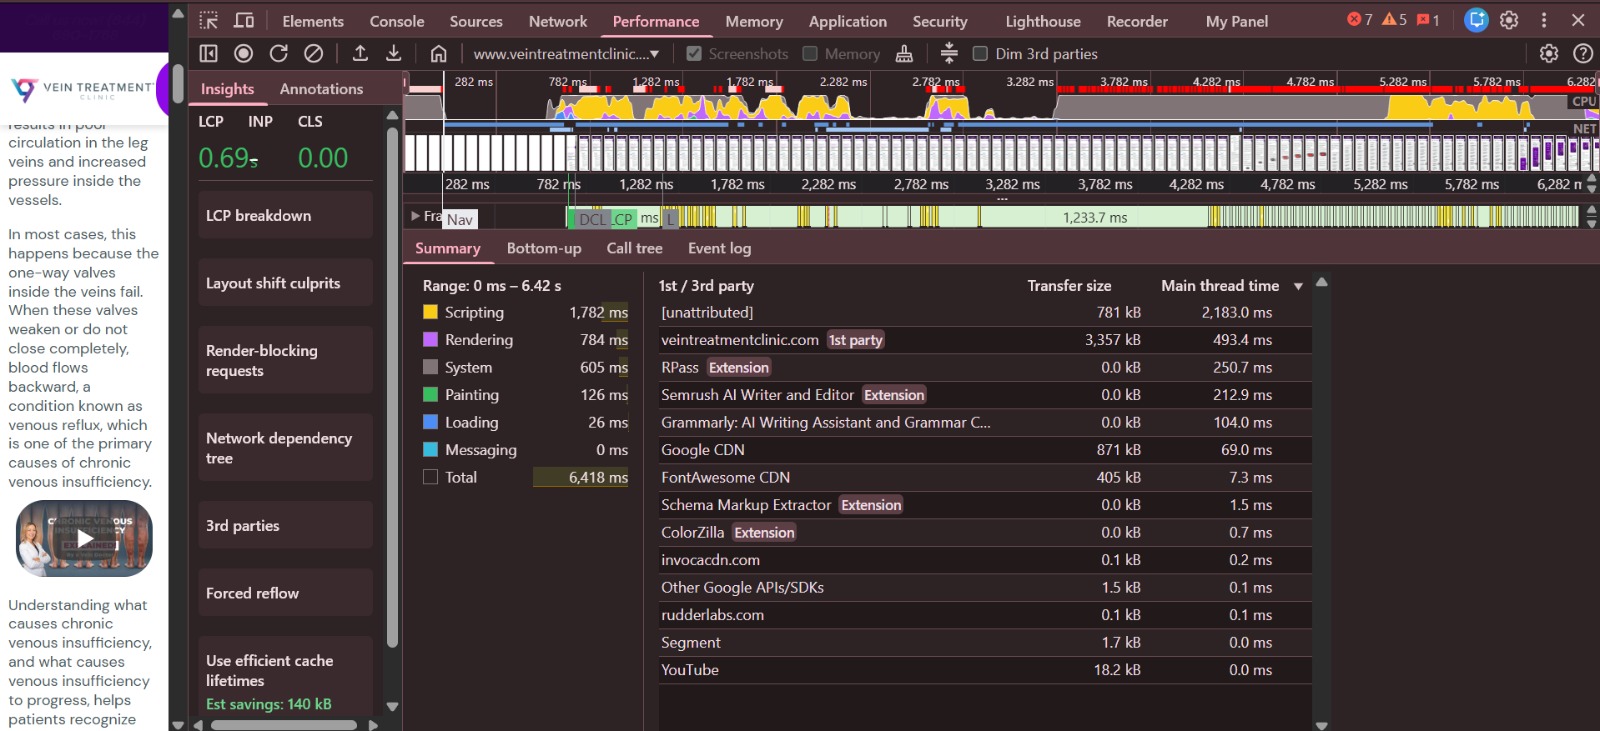1600x731 pixels.
Task: Click the LCP metric value 0.69 s
Action: 228,158
